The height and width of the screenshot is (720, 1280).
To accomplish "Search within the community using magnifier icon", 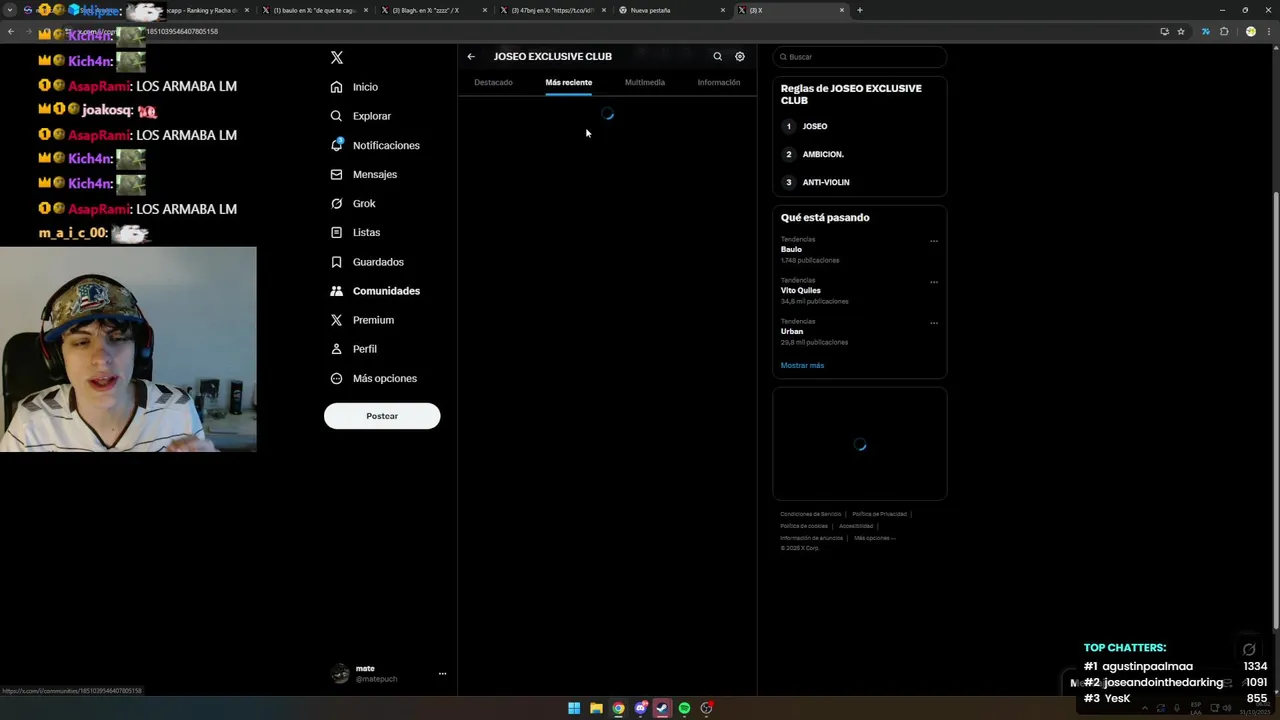I will [x=717, y=57].
